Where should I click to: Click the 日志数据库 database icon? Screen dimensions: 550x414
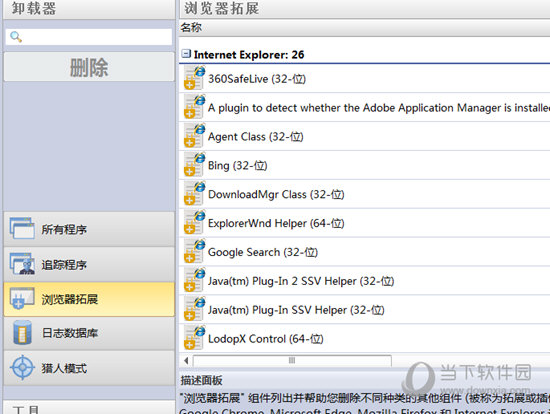click(22, 332)
